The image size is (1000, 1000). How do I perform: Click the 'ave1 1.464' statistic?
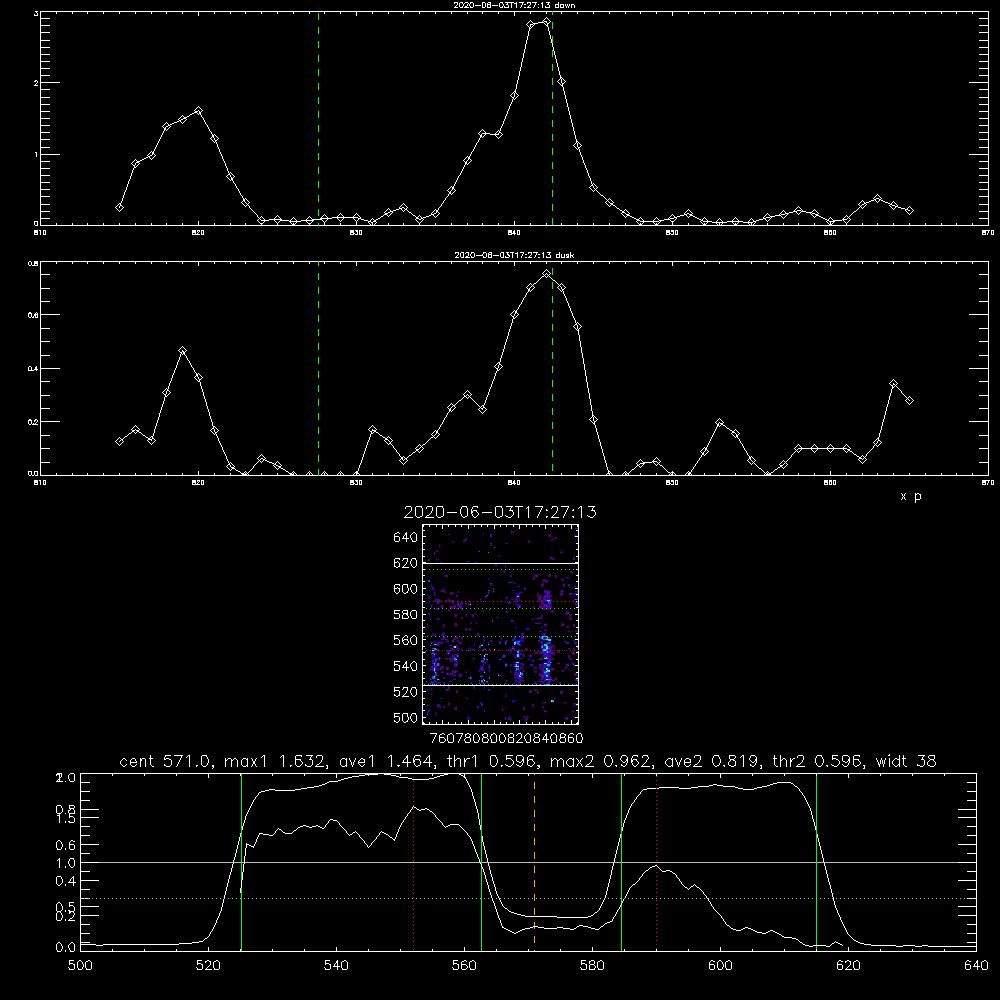pos(386,761)
